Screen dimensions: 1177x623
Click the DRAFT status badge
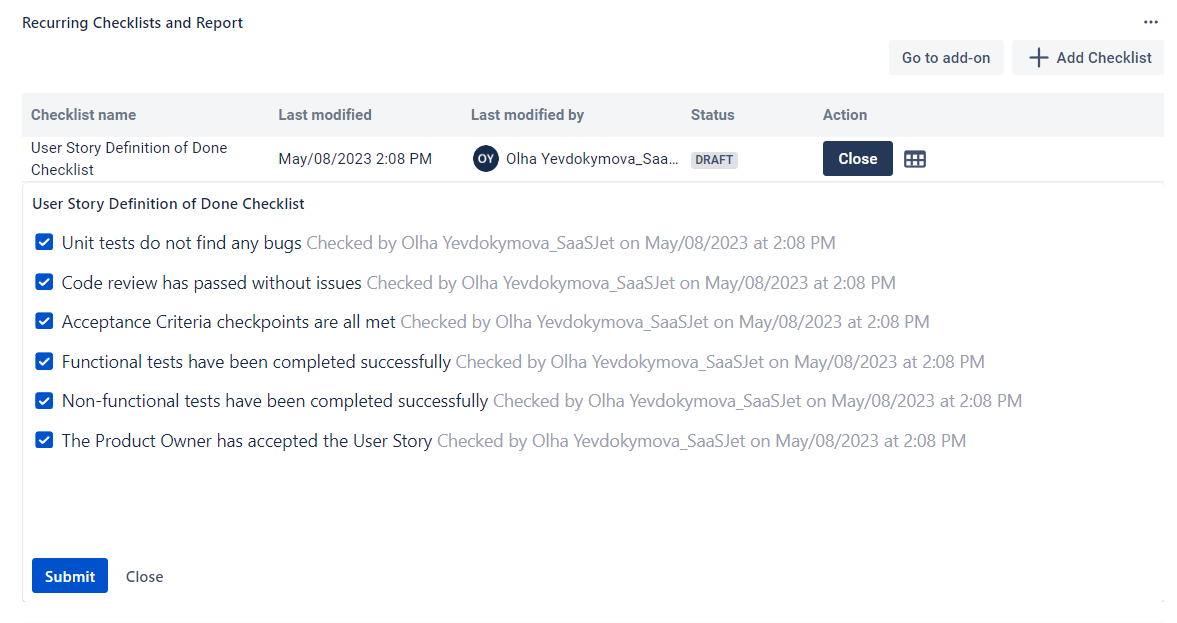pos(713,159)
